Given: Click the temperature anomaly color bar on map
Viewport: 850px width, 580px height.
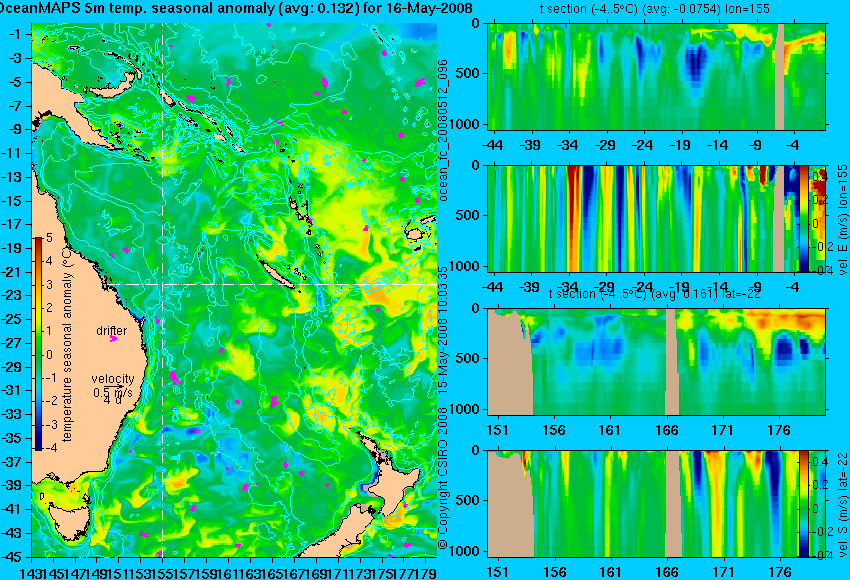Looking at the screenshot, I should 39,344.
